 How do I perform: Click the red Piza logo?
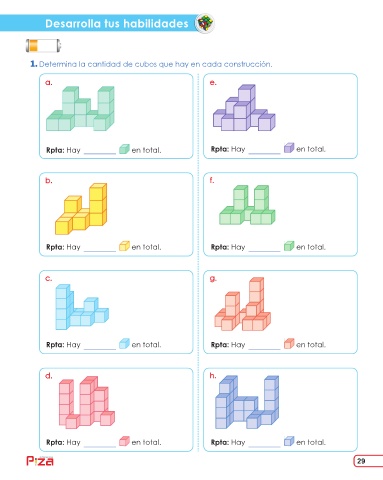pyautogui.click(x=40, y=461)
